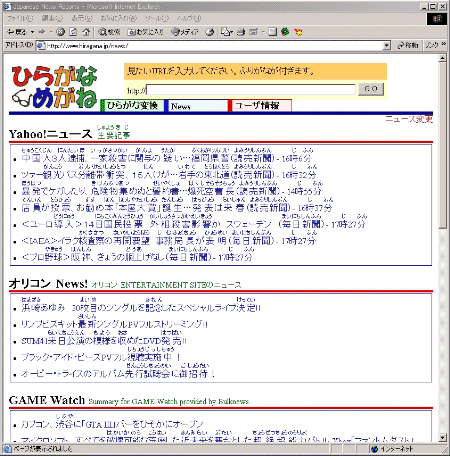
Task: Open the ブラック・アイド・ピーズ PV headline
Action: tap(101, 357)
